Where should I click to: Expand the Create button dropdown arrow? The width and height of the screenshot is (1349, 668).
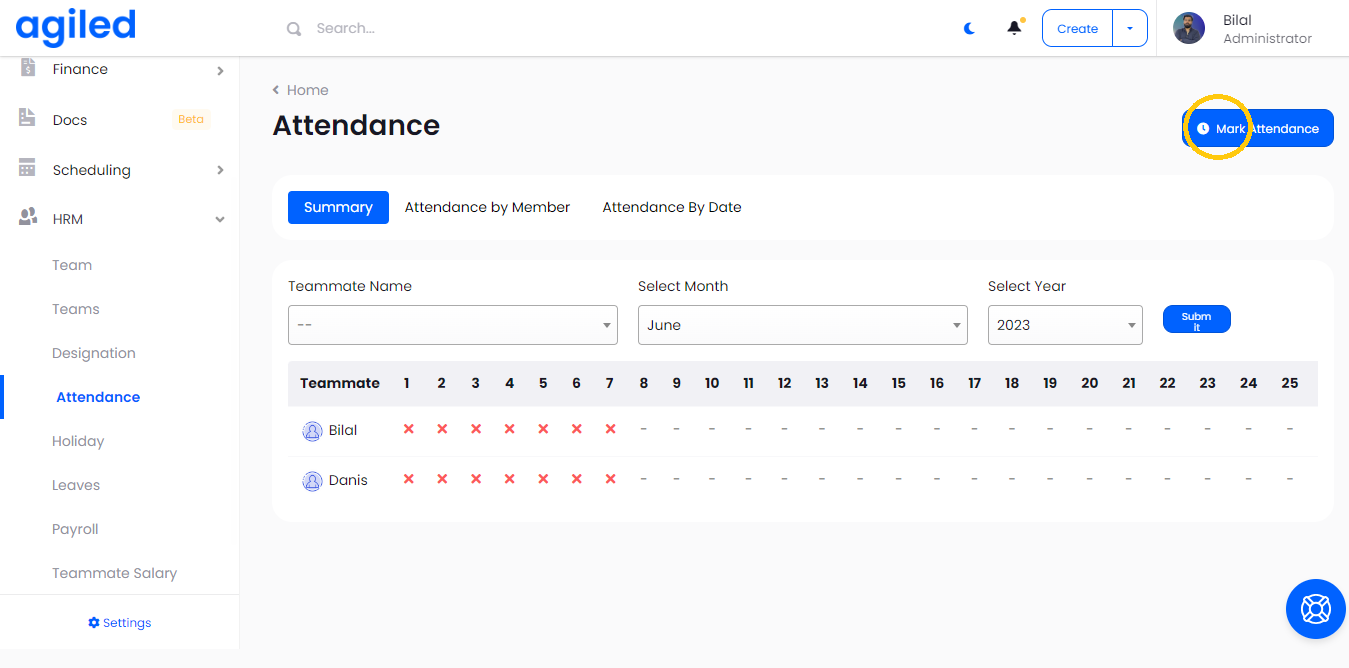pos(1130,29)
